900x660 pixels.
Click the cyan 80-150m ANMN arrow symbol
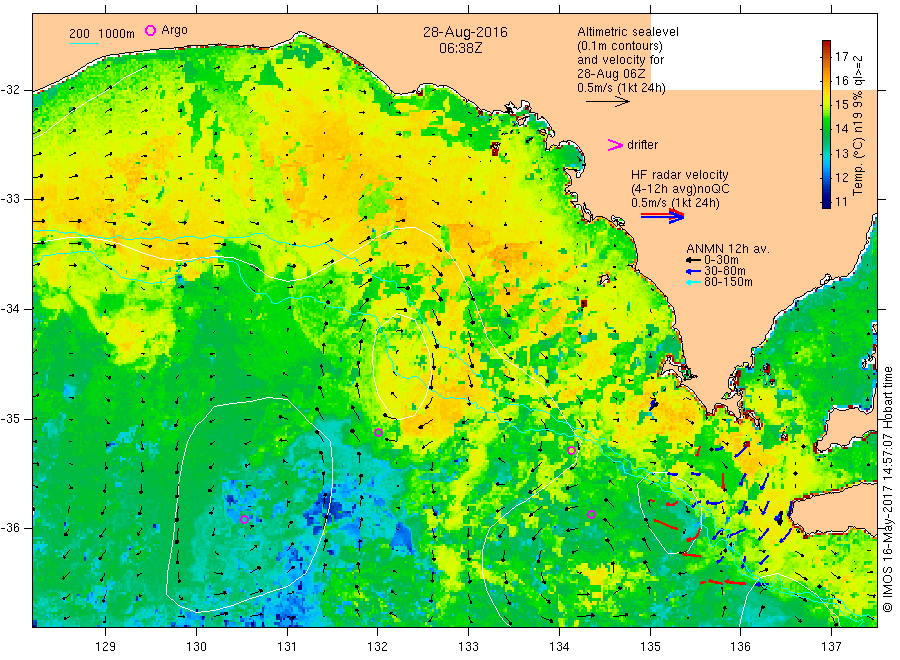tap(693, 282)
